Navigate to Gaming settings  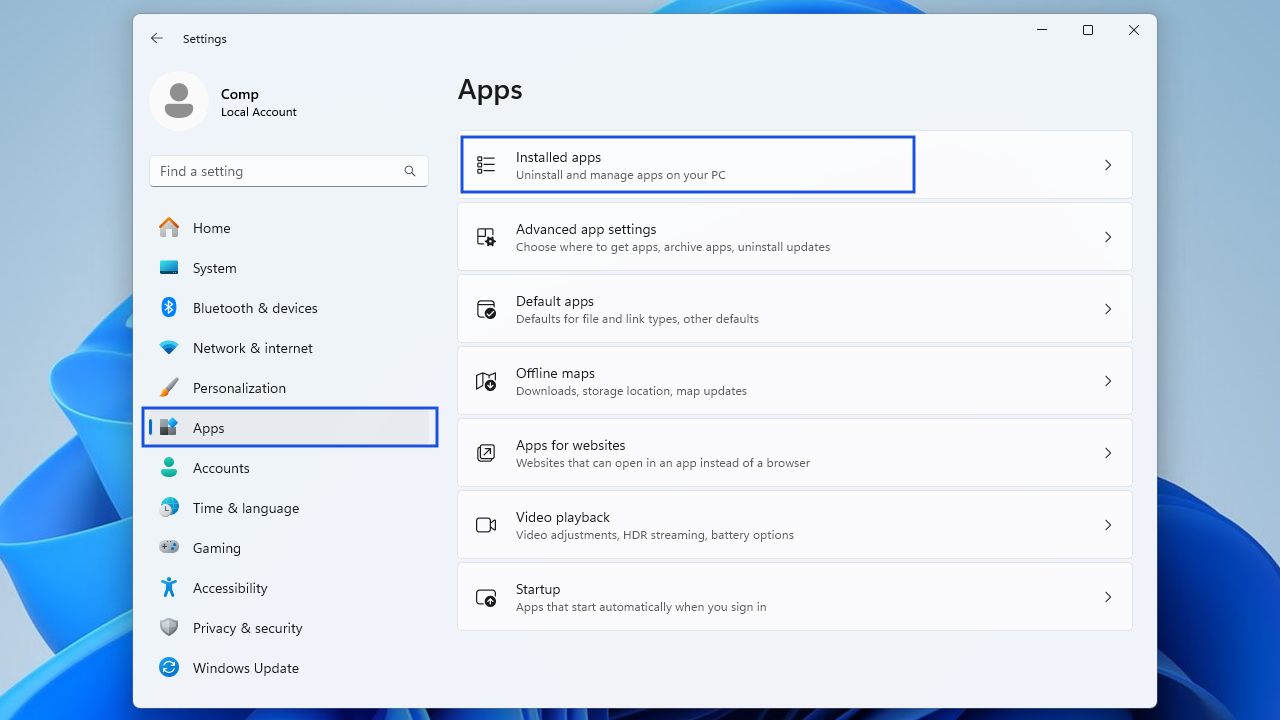289,548
